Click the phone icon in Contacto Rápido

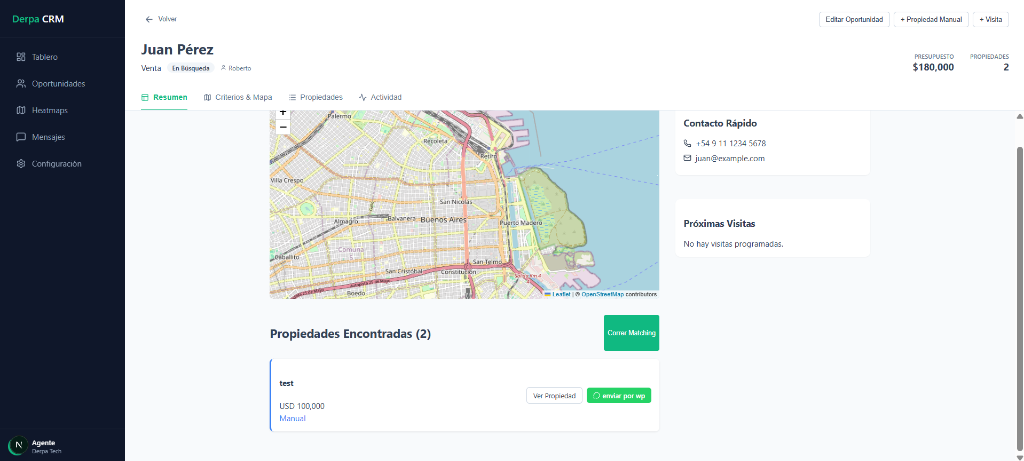[x=688, y=143]
